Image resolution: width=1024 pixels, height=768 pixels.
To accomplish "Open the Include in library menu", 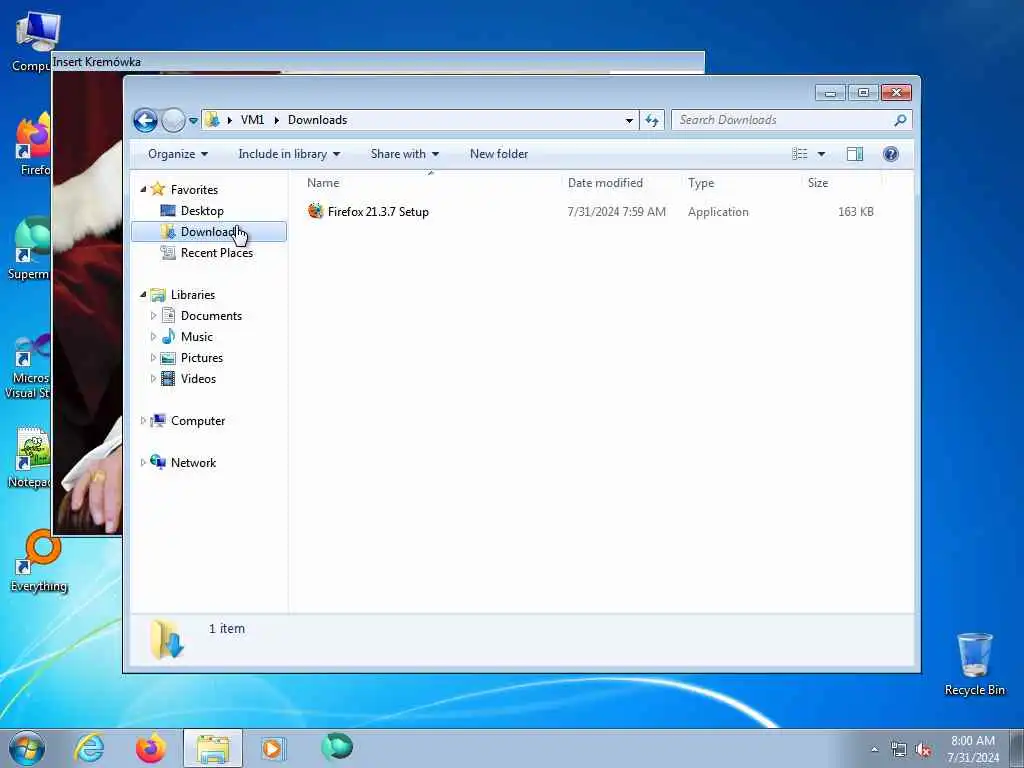I will point(289,154).
